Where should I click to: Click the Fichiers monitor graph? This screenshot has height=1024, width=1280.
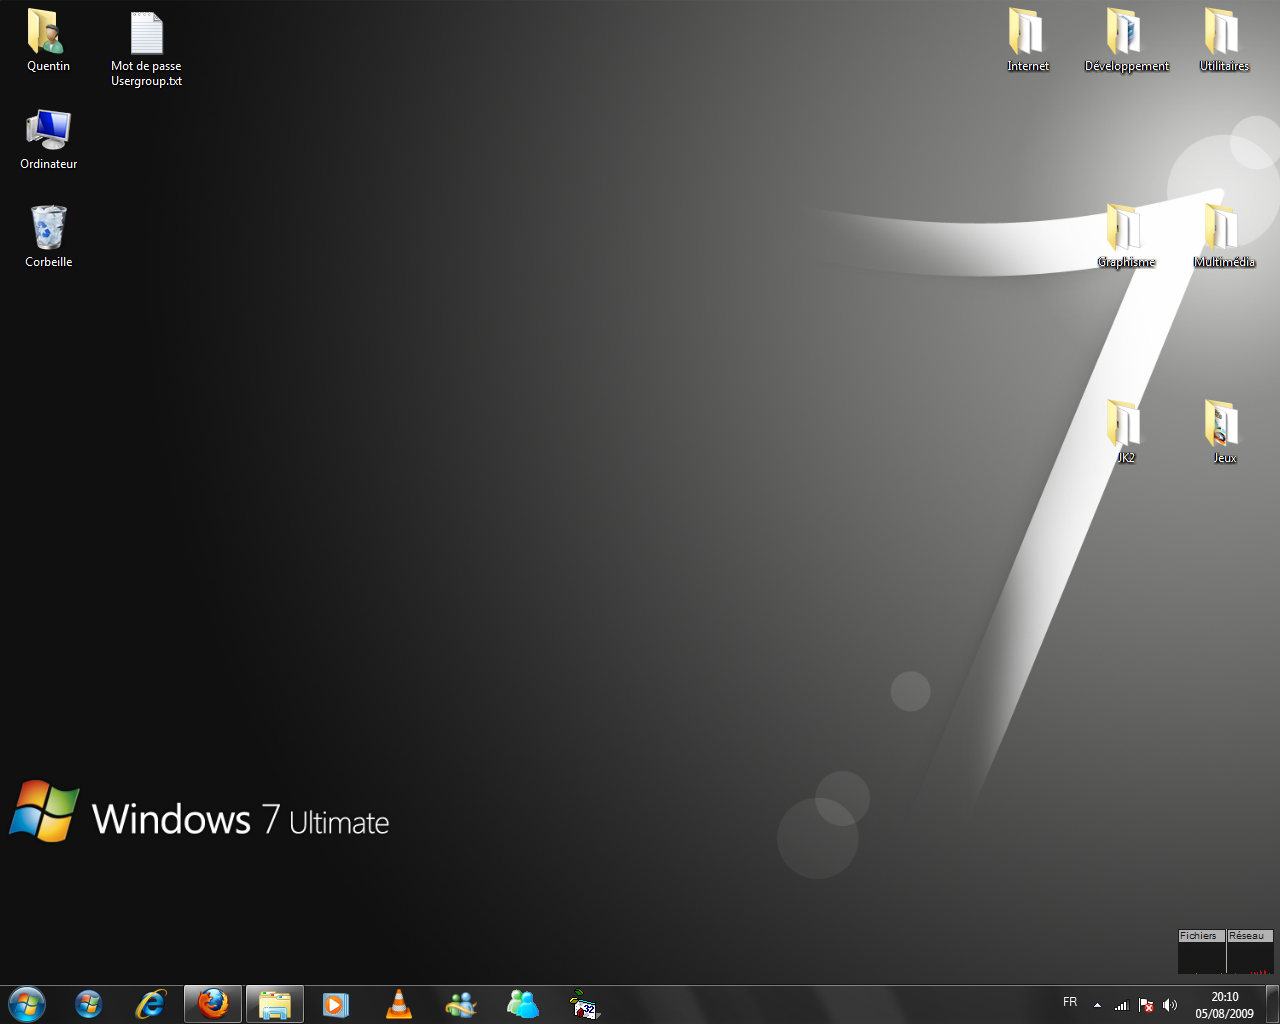coord(1201,952)
